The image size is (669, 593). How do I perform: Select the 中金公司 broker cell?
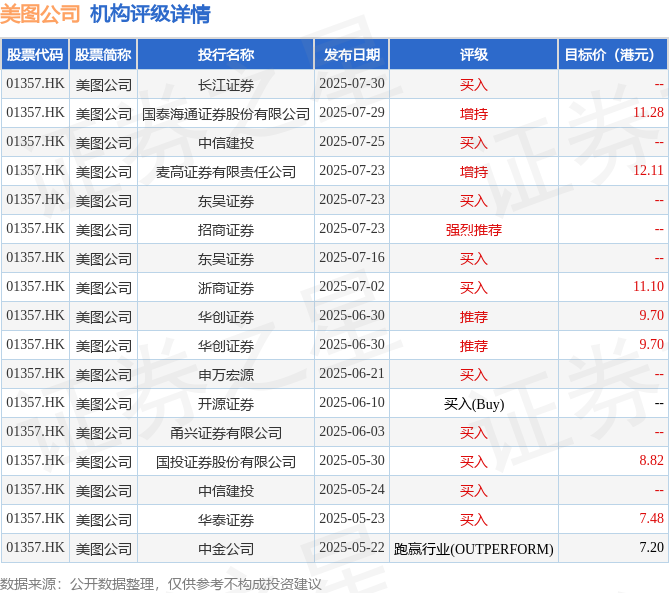pos(226,549)
